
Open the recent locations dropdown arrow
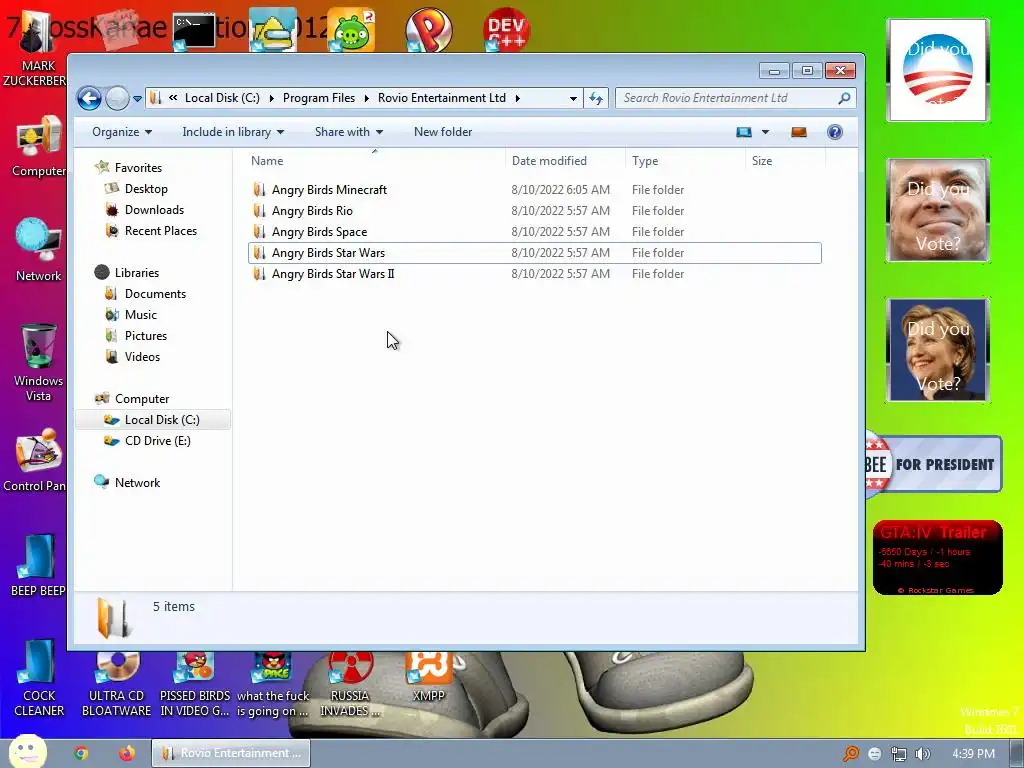[x=137, y=99]
